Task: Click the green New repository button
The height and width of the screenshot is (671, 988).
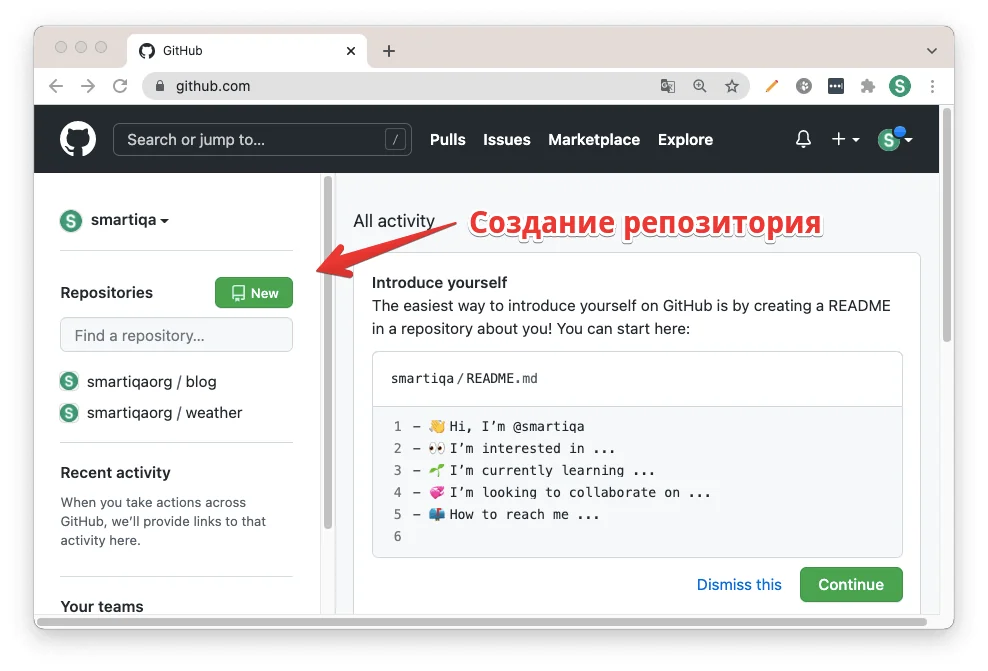Action: tap(254, 293)
